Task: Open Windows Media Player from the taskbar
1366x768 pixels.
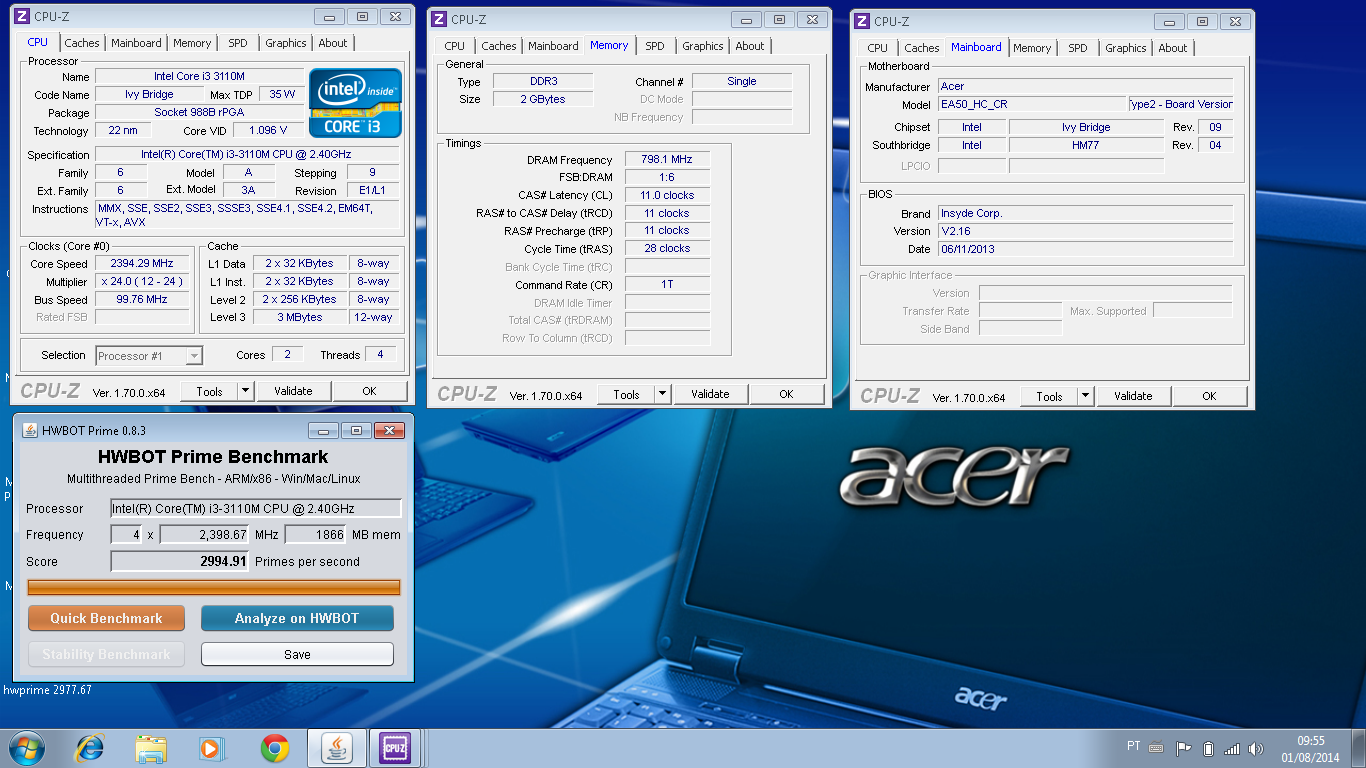Action: point(210,748)
